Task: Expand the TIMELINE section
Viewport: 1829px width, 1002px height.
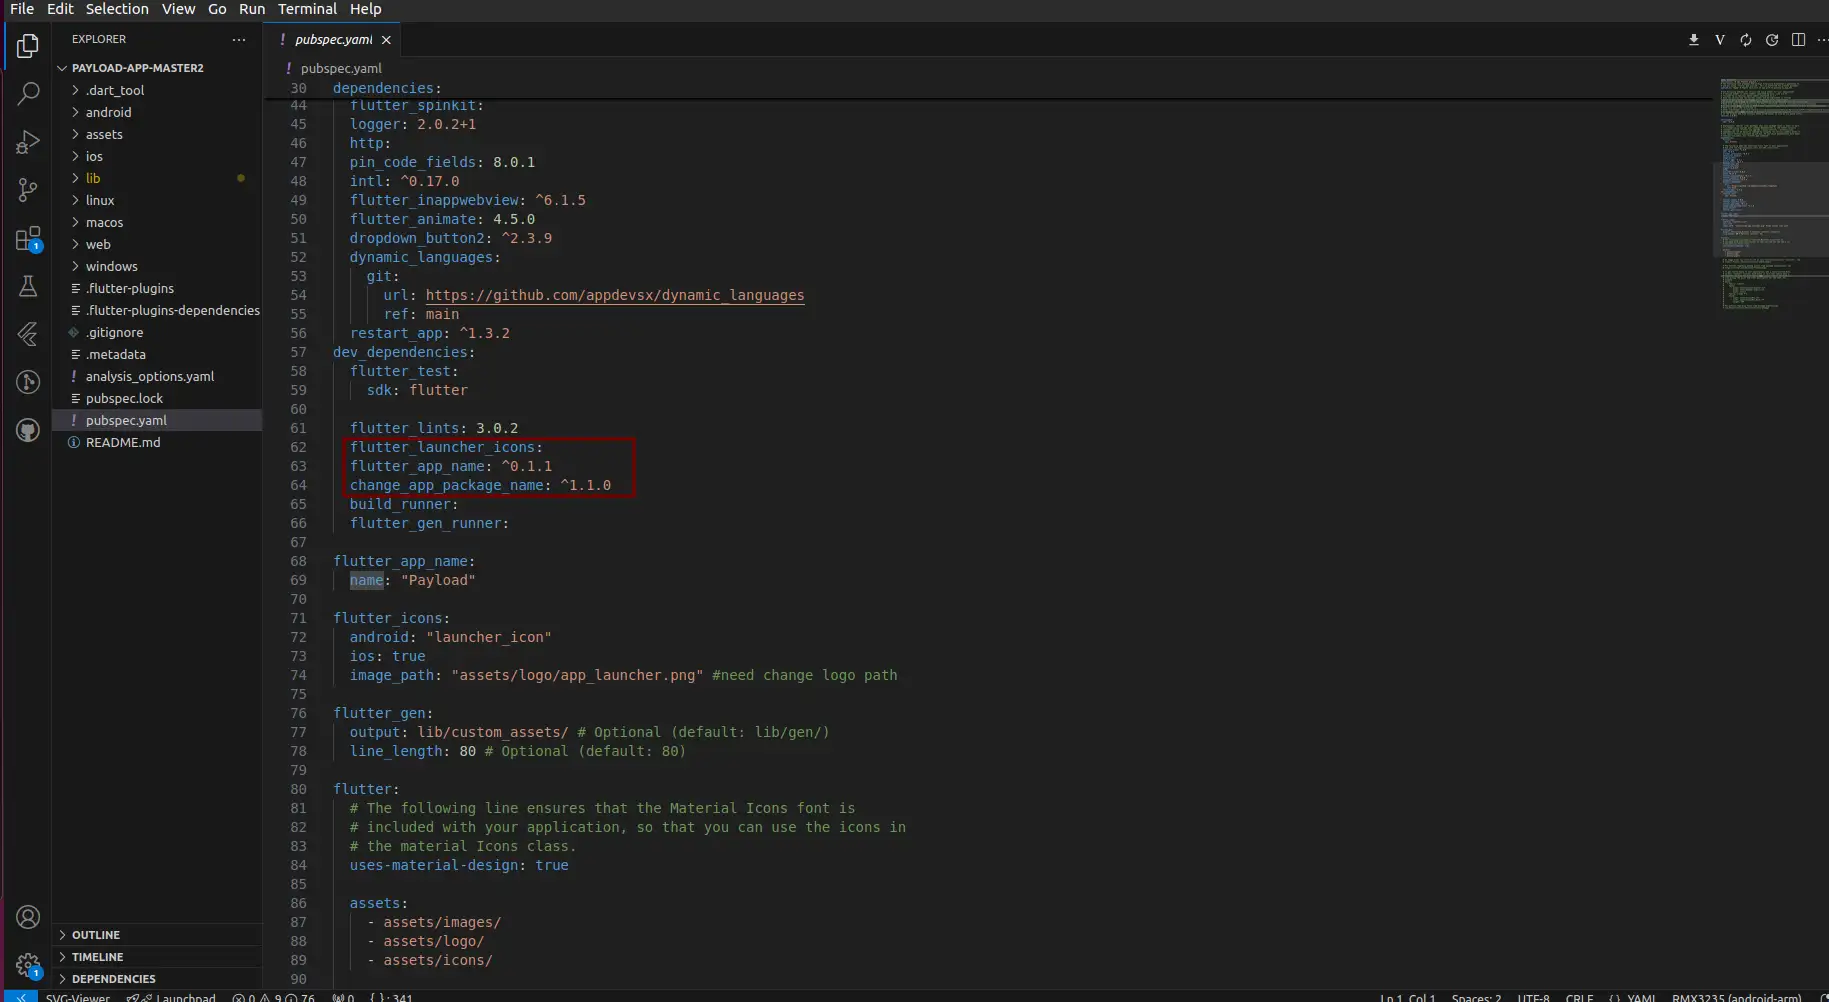Action: coord(157,957)
